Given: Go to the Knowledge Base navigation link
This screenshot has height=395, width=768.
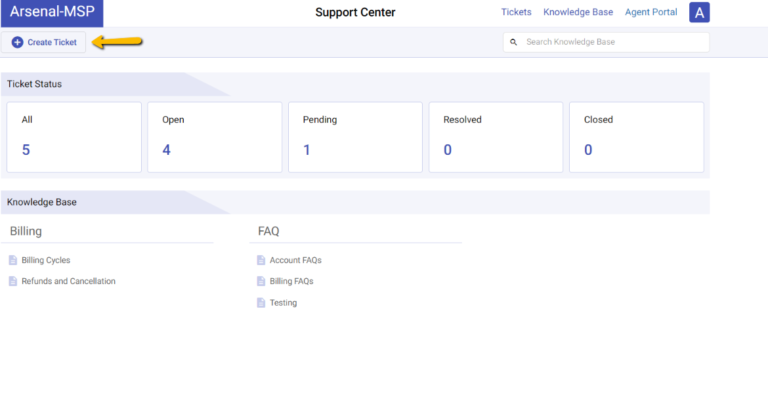Looking at the screenshot, I should tap(578, 12).
